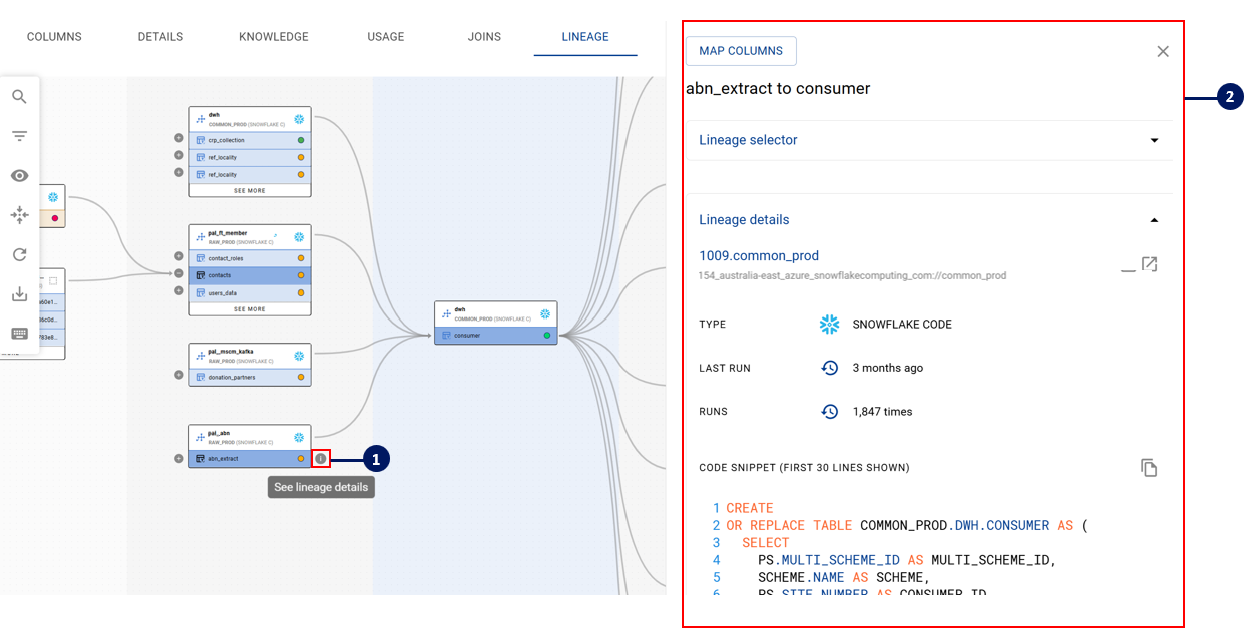Copy the code snippet
Screen dimensions: 1248x636
tap(1149, 468)
